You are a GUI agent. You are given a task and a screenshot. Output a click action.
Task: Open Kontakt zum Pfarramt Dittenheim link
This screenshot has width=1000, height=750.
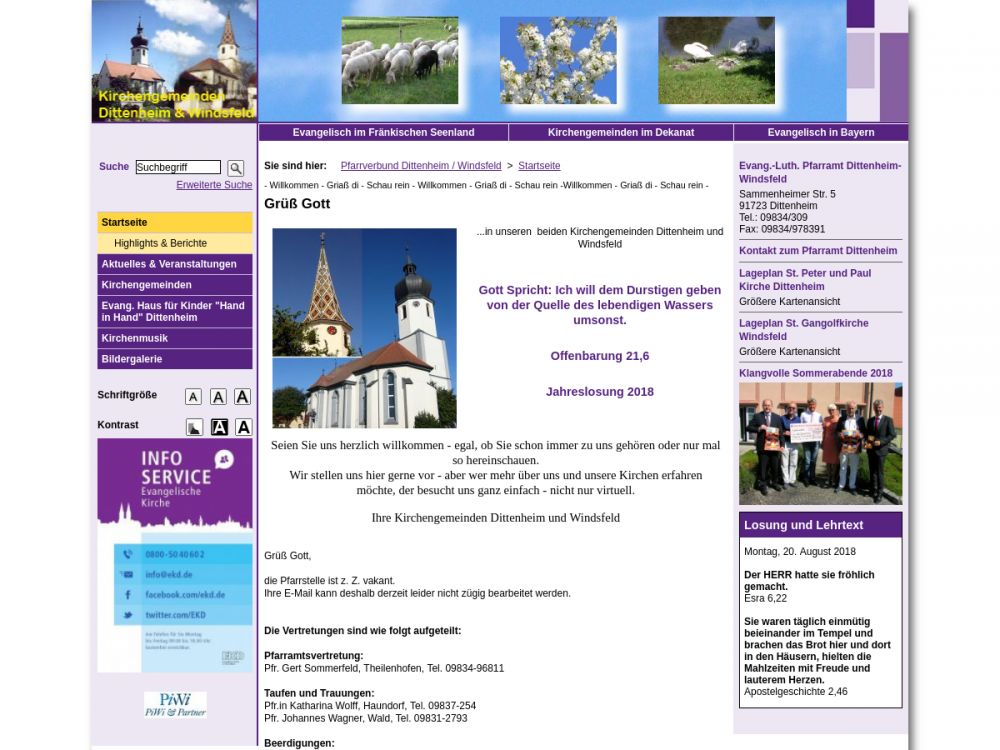pos(817,251)
